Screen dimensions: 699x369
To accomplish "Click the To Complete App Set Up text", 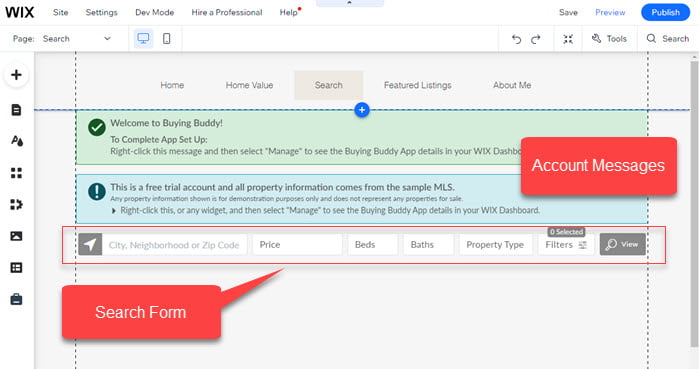I will pos(159,139).
